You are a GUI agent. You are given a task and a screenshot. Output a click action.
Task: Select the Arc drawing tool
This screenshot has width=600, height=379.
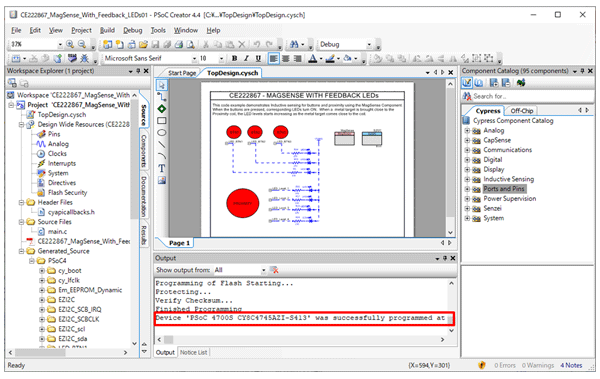pos(162,156)
